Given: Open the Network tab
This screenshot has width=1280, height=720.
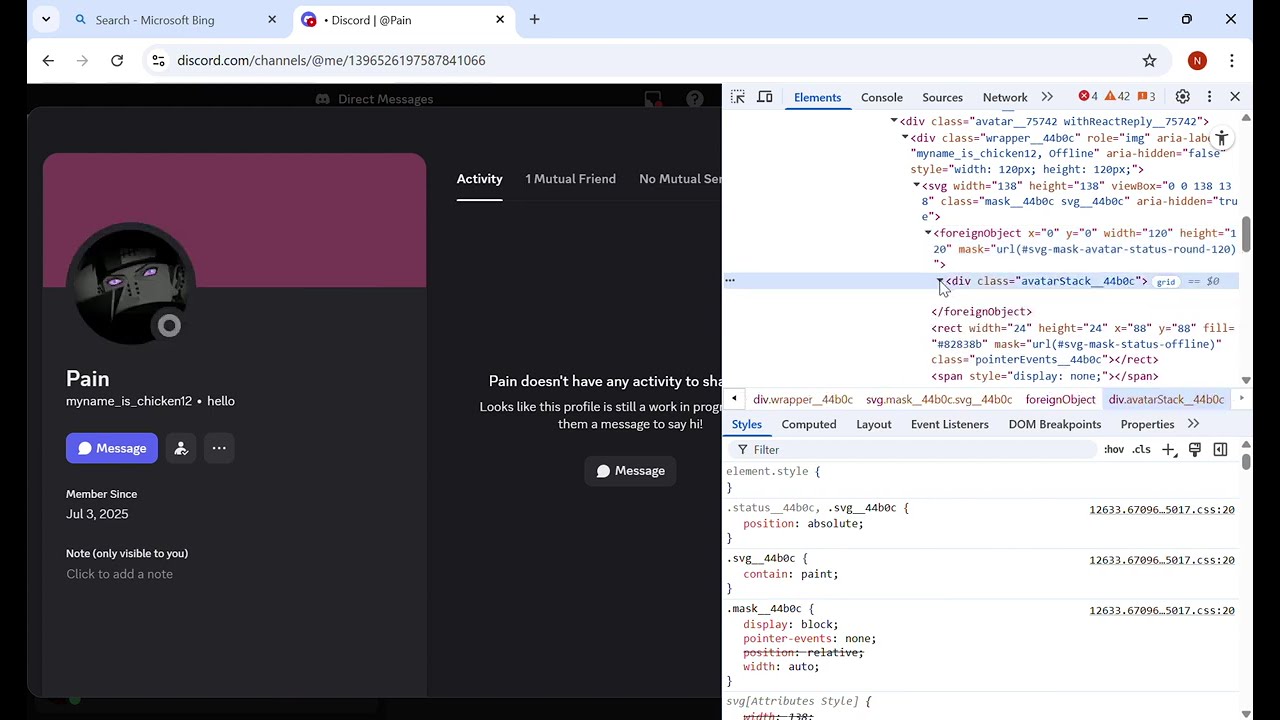Looking at the screenshot, I should coord(1005,97).
